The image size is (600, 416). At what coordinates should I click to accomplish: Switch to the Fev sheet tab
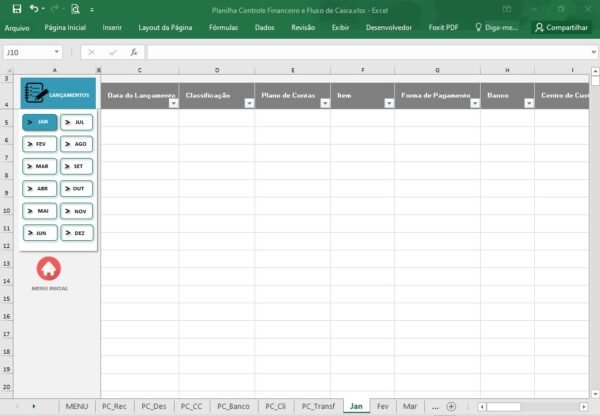point(383,406)
